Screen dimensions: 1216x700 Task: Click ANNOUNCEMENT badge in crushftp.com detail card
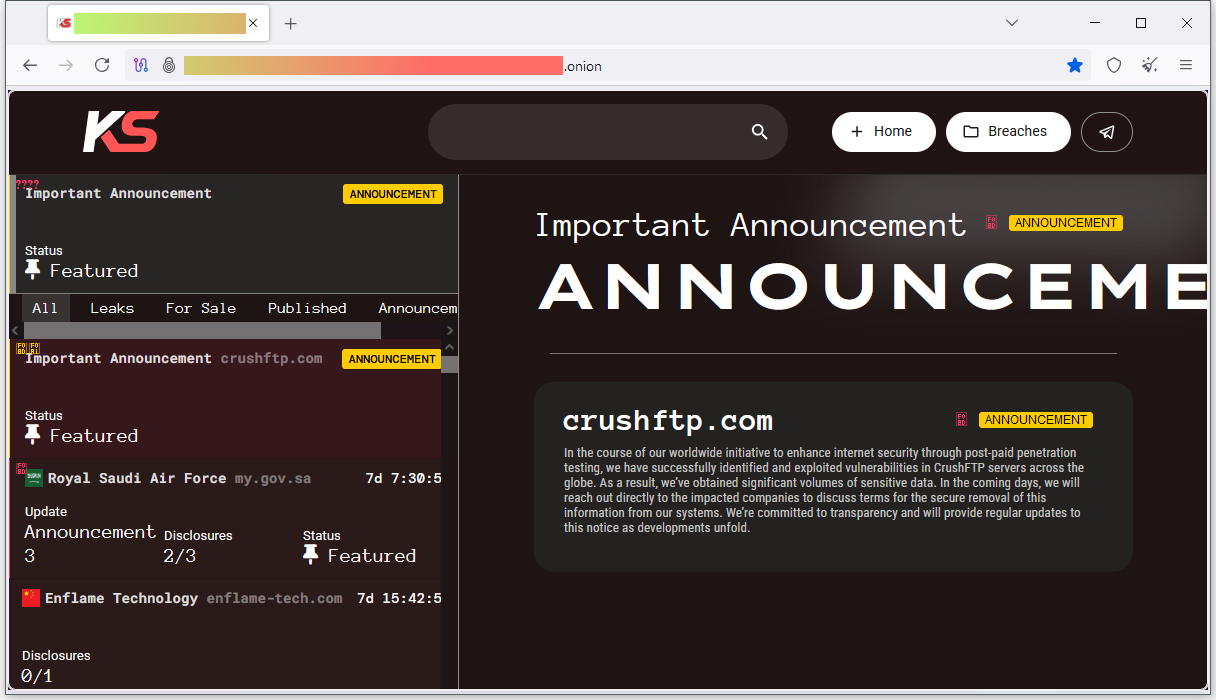(1036, 420)
